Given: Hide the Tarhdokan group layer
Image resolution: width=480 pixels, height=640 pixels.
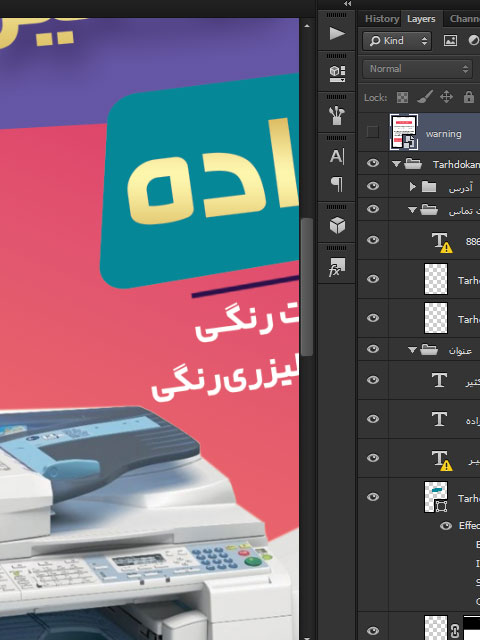Looking at the screenshot, I should click(373, 163).
